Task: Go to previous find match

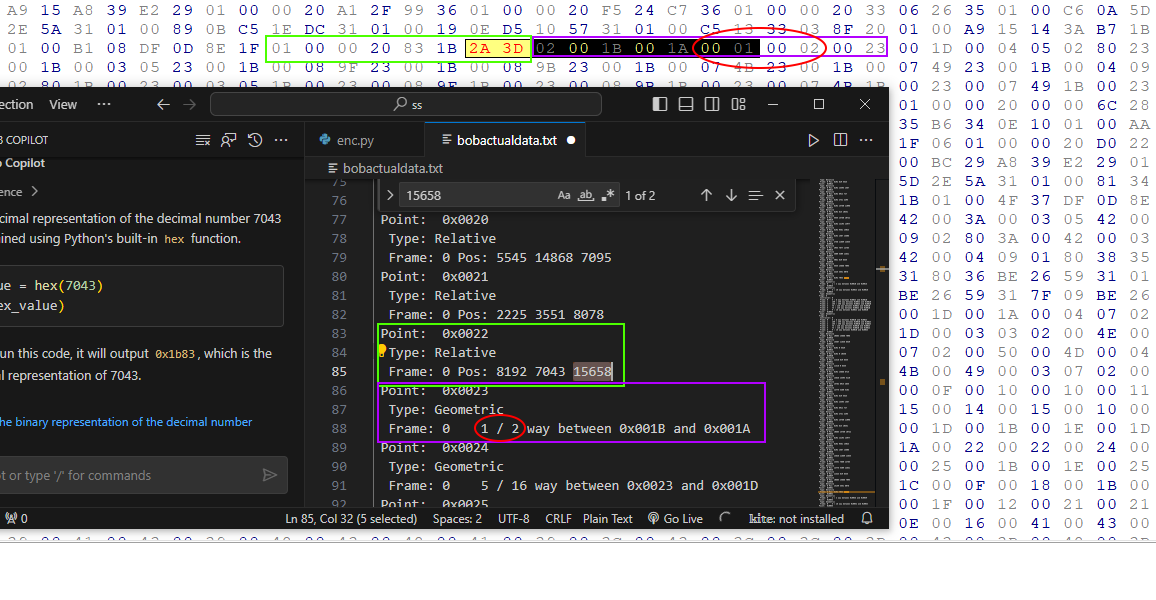Action: (706, 195)
